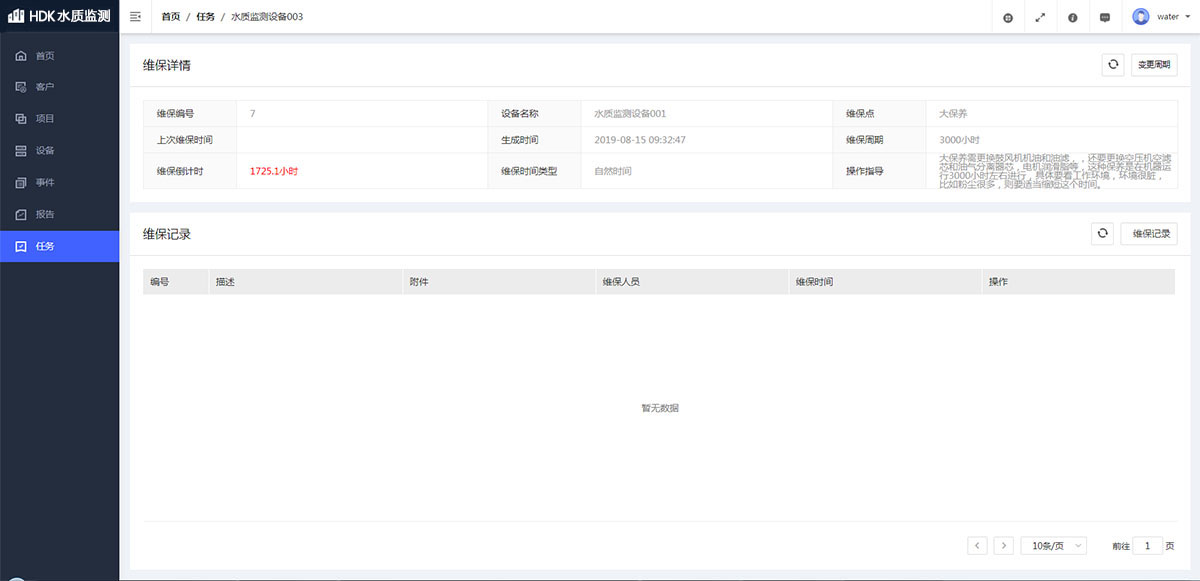Collapse the sidebar with the hamburger icon

(x=135, y=17)
